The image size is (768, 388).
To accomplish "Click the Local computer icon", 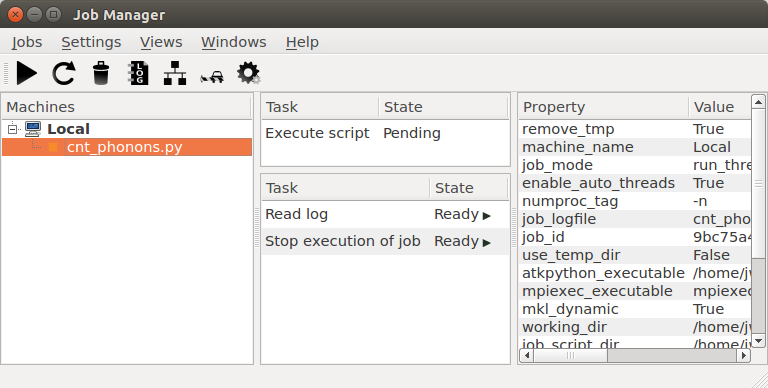I will (x=33, y=129).
